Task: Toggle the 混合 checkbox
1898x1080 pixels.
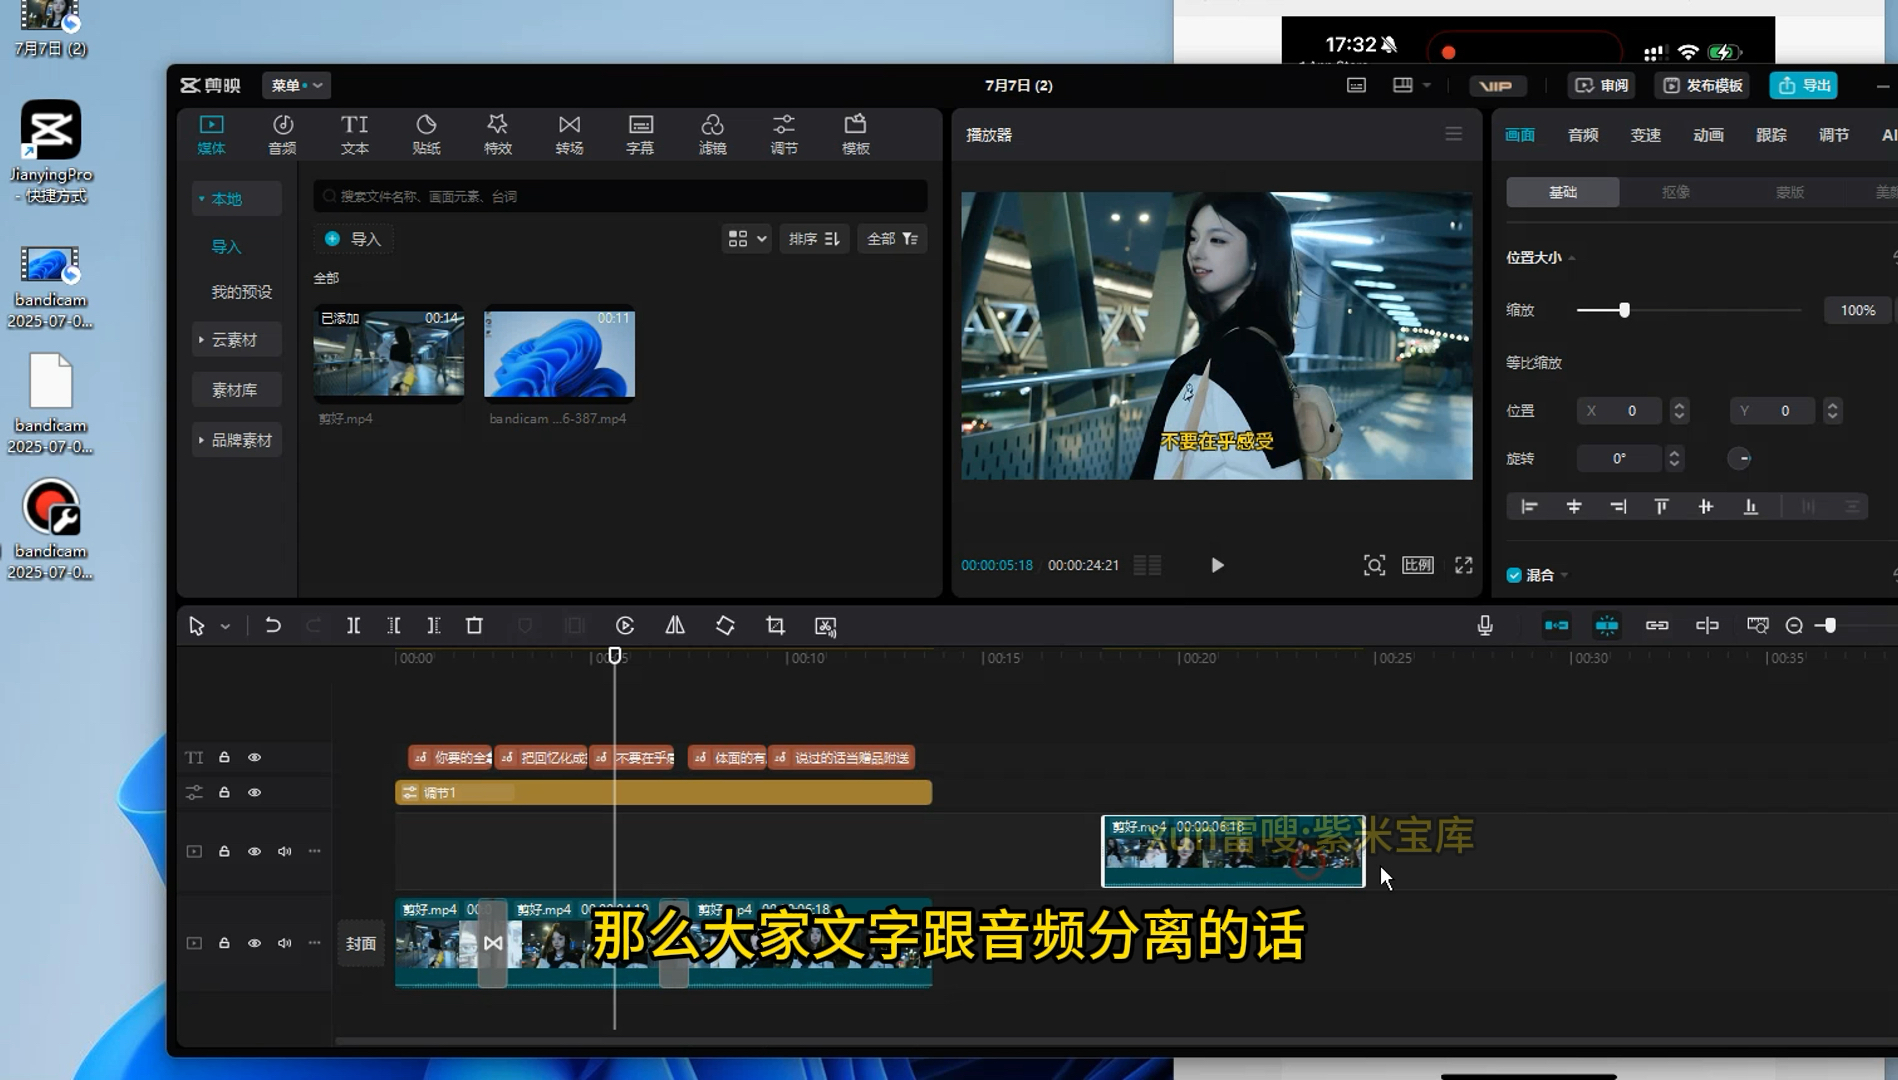Action: (x=1514, y=575)
